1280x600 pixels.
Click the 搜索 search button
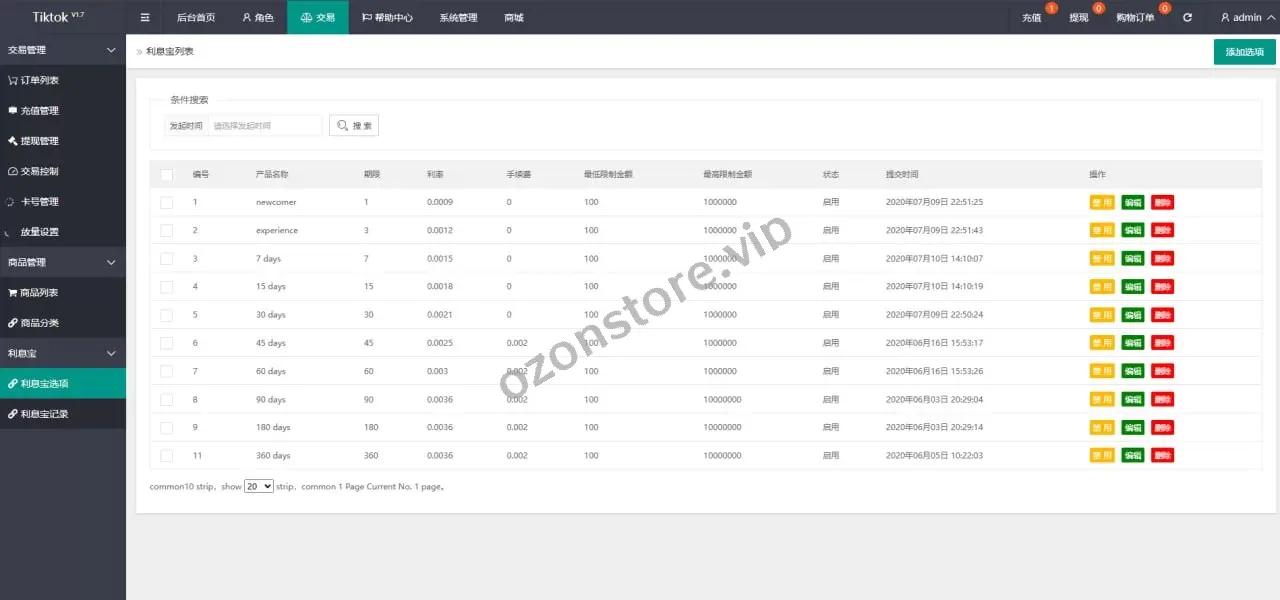point(354,126)
